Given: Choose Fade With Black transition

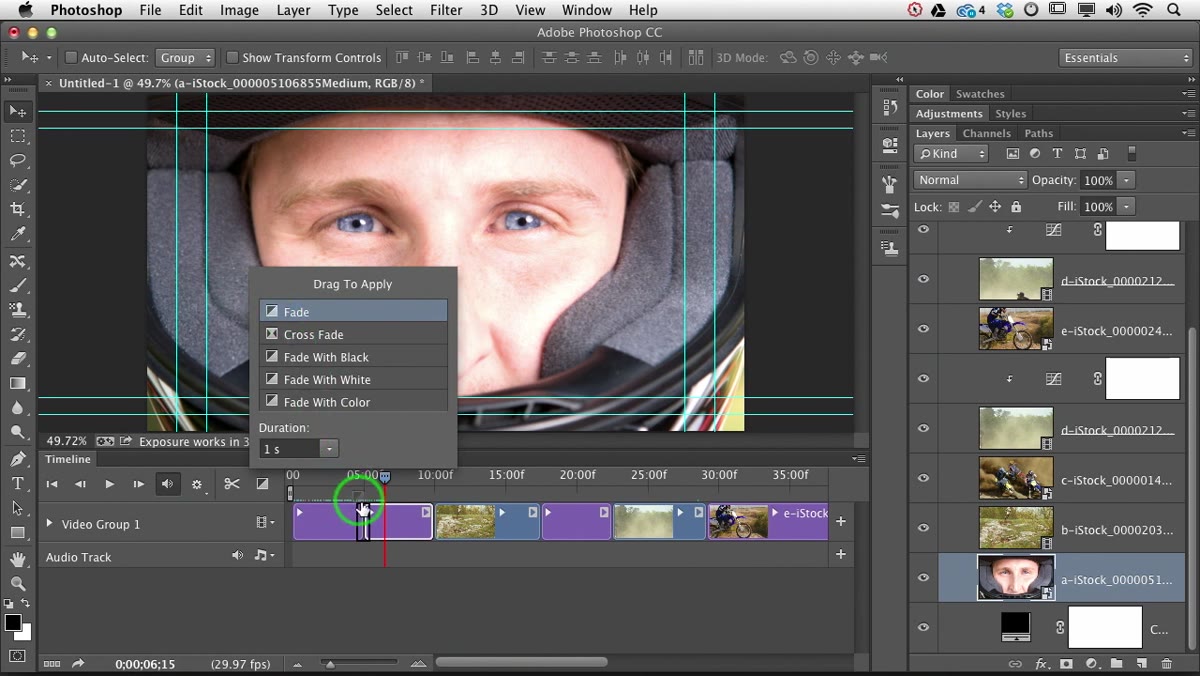Looking at the screenshot, I should pyautogui.click(x=353, y=357).
